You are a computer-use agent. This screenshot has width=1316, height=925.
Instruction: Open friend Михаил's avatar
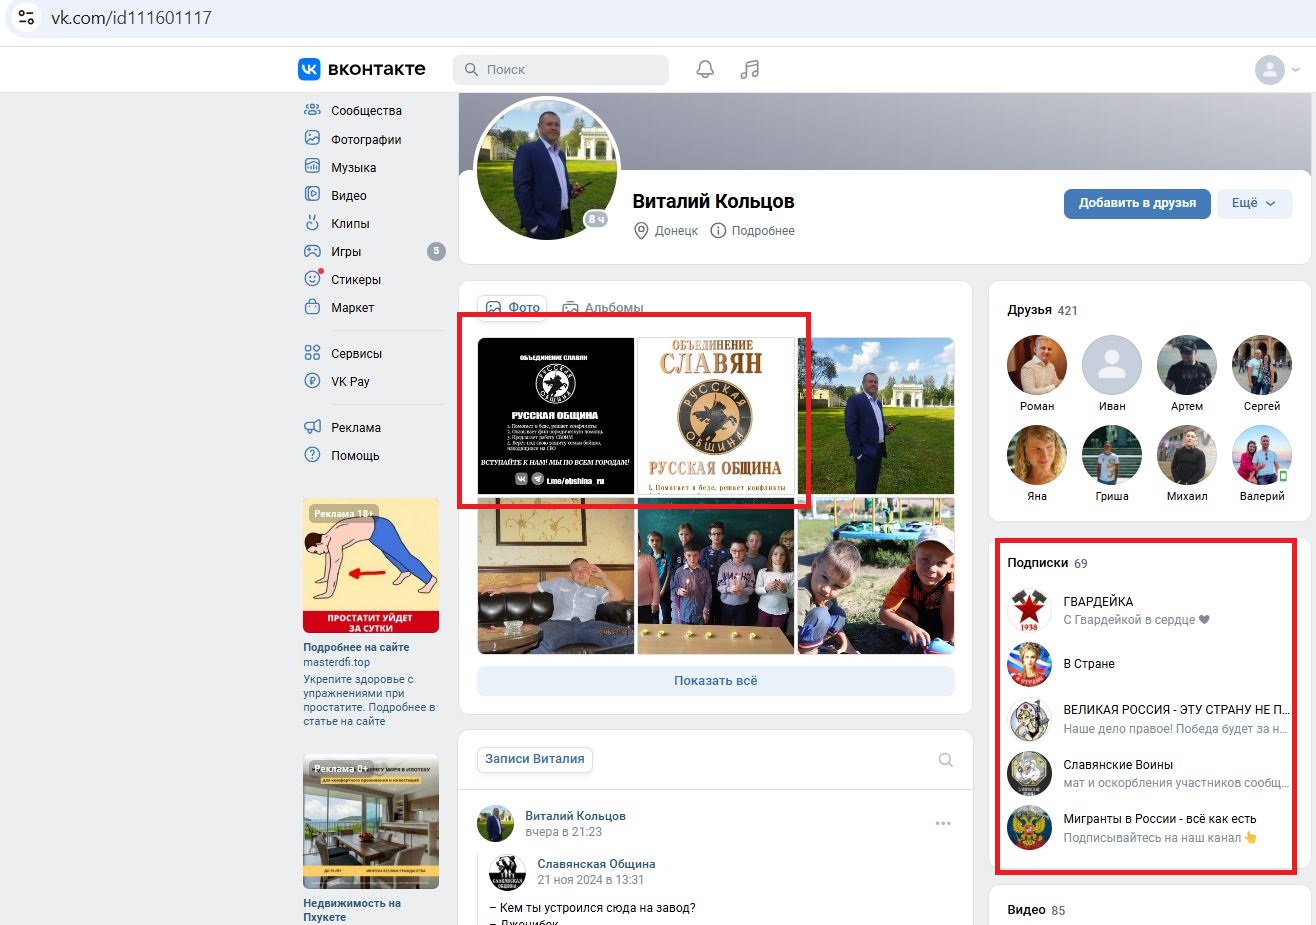click(x=1187, y=455)
